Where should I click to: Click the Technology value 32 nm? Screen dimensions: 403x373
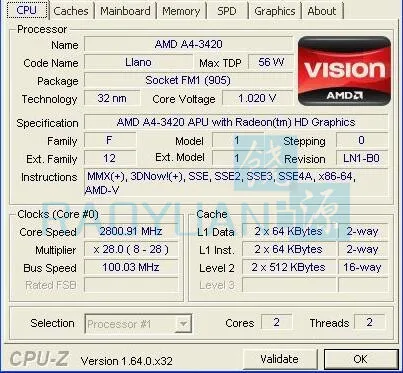coord(112,98)
